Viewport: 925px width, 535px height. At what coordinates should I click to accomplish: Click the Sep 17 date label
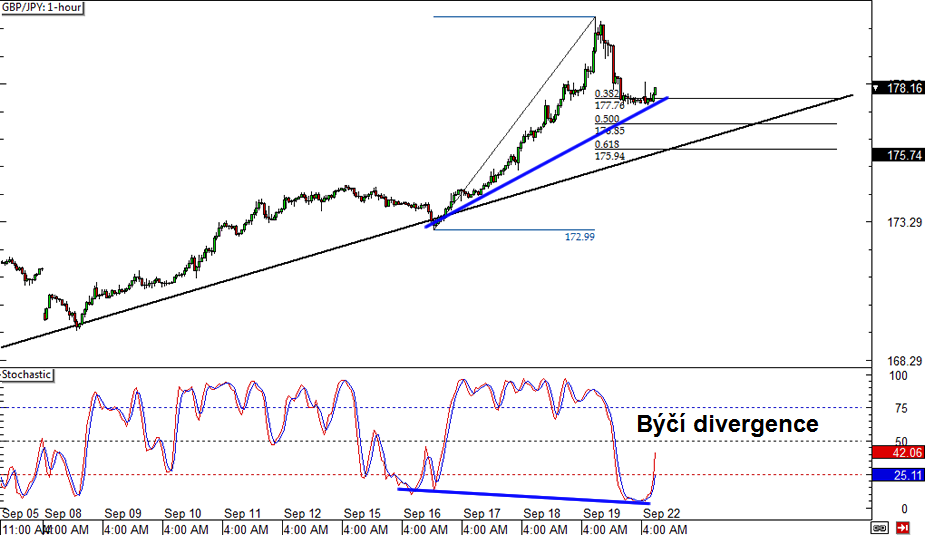pyautogui.click(x=482, y=514)
